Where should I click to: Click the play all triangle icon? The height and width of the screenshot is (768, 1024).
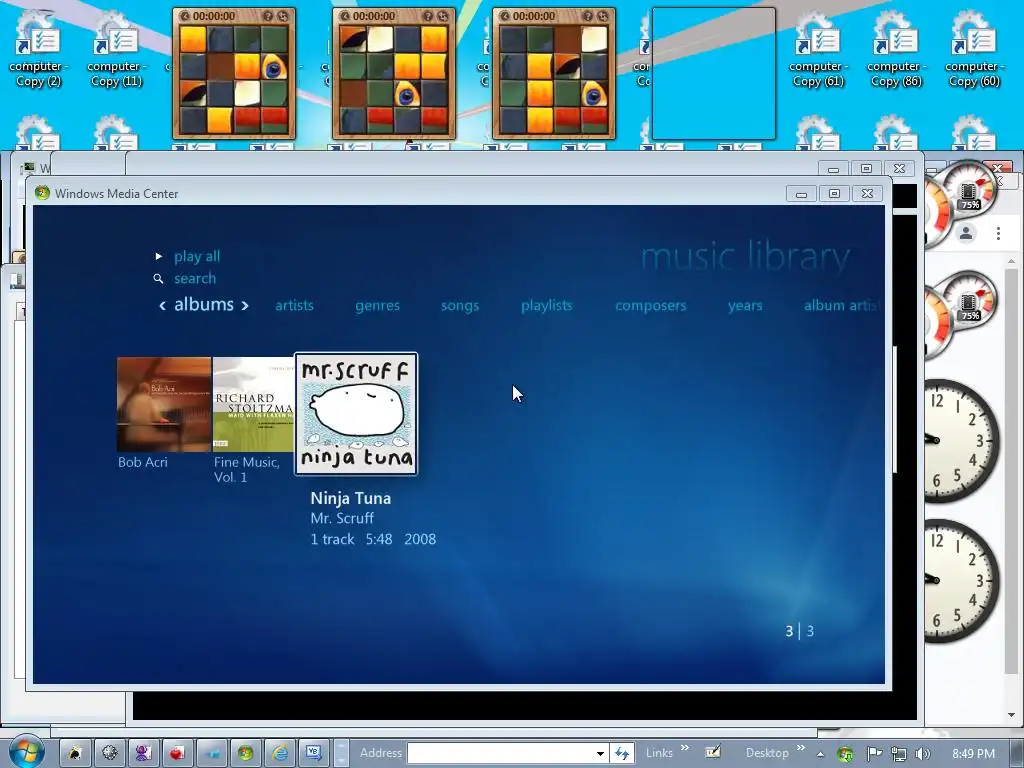point(159,256)
